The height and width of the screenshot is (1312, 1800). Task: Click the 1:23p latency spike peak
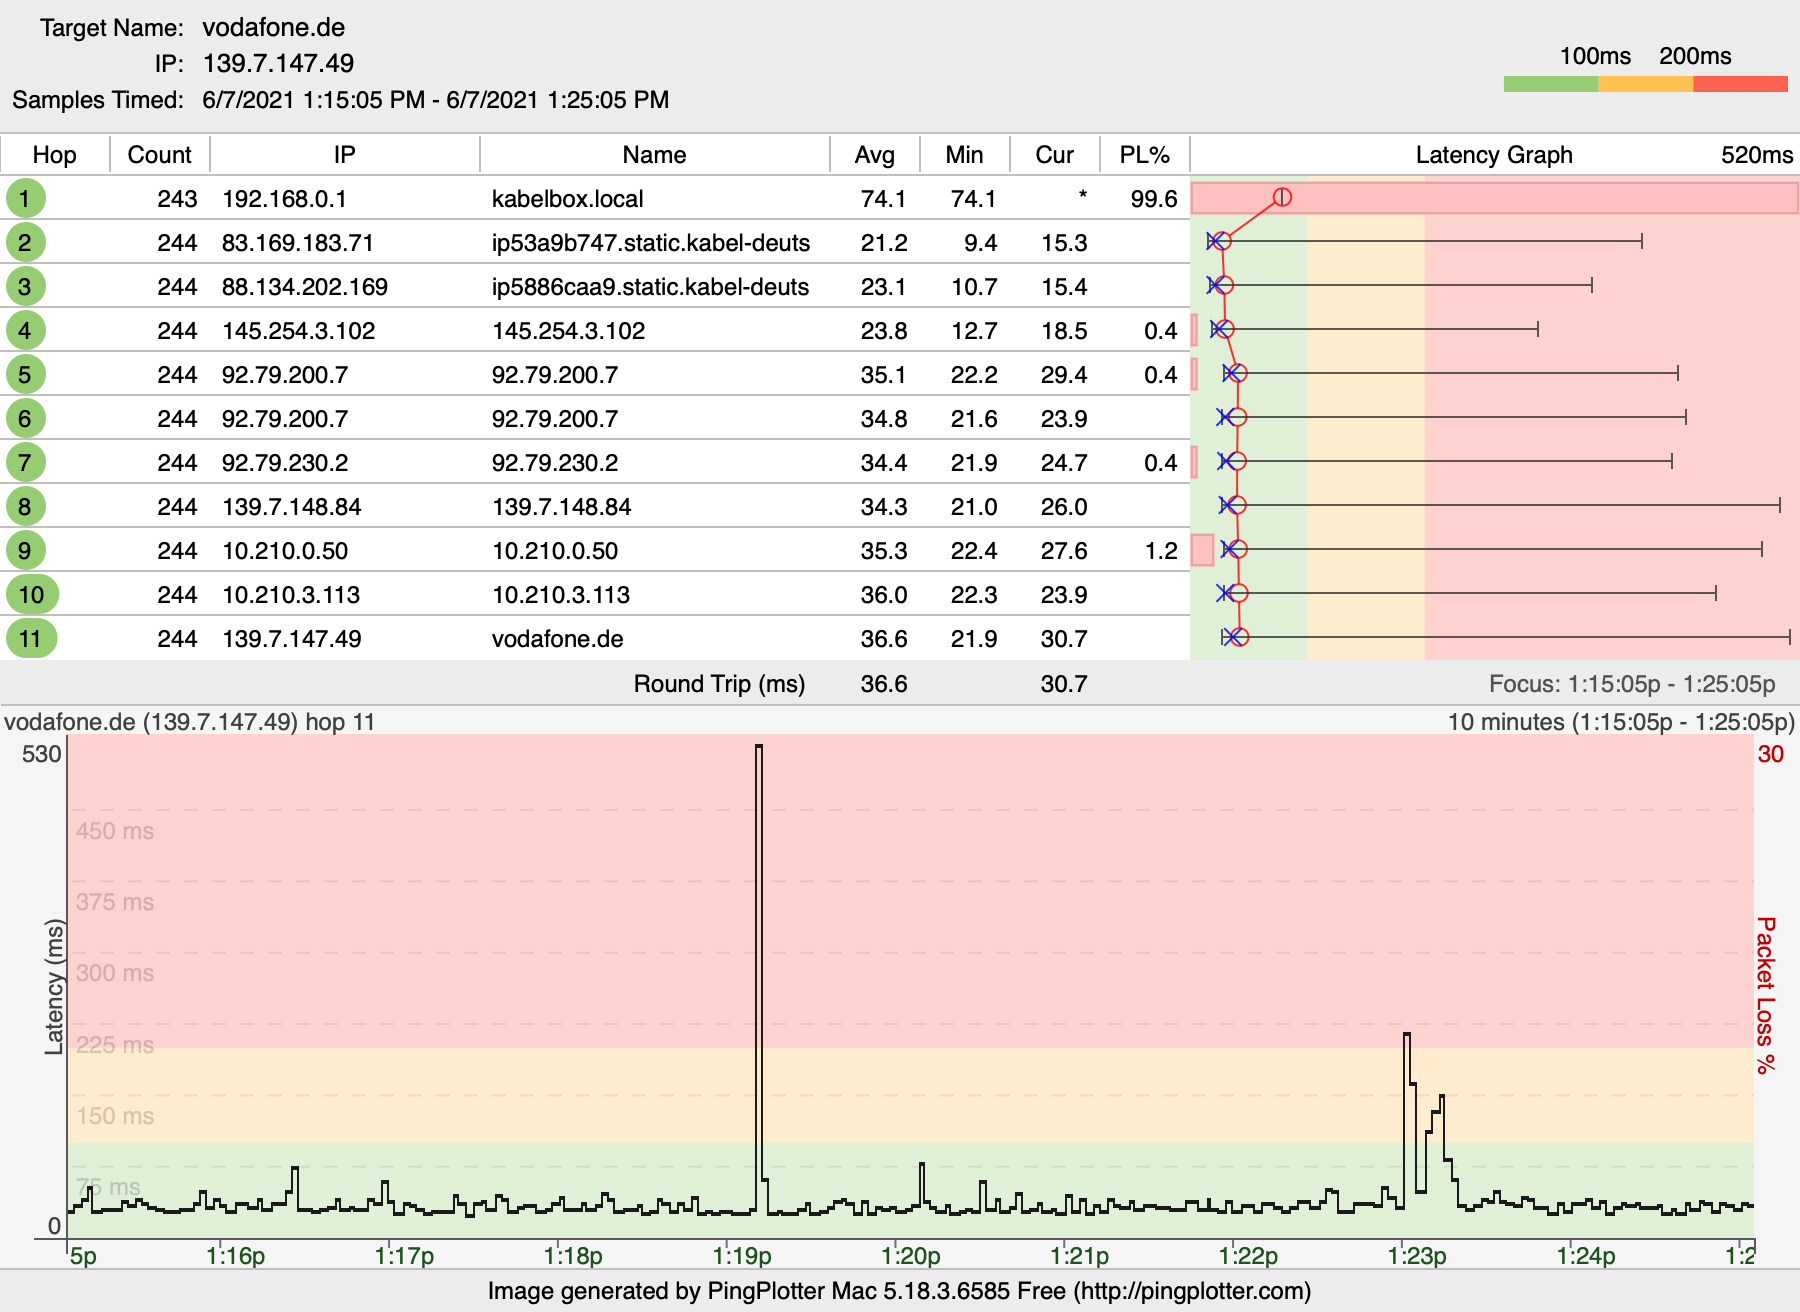tap(1407, 1035)
